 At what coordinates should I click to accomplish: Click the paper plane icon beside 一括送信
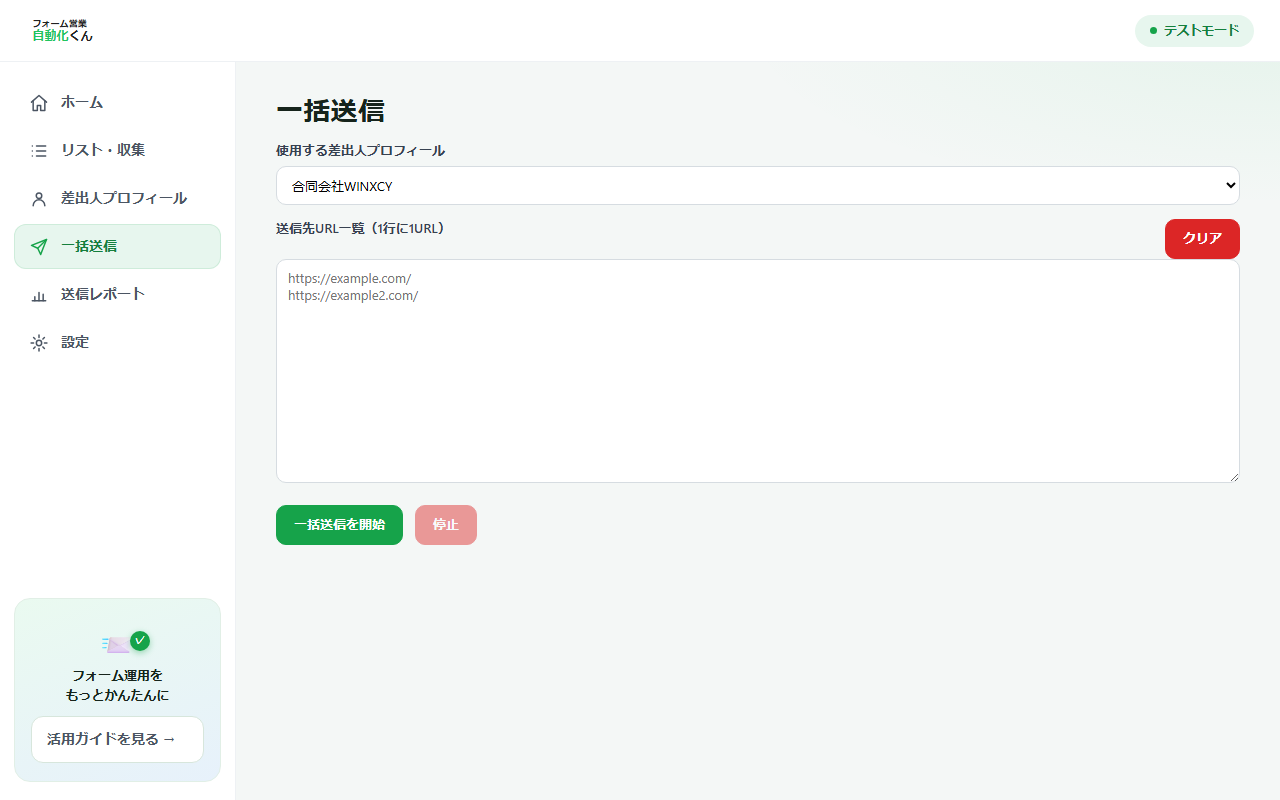[x=39, y=247]
